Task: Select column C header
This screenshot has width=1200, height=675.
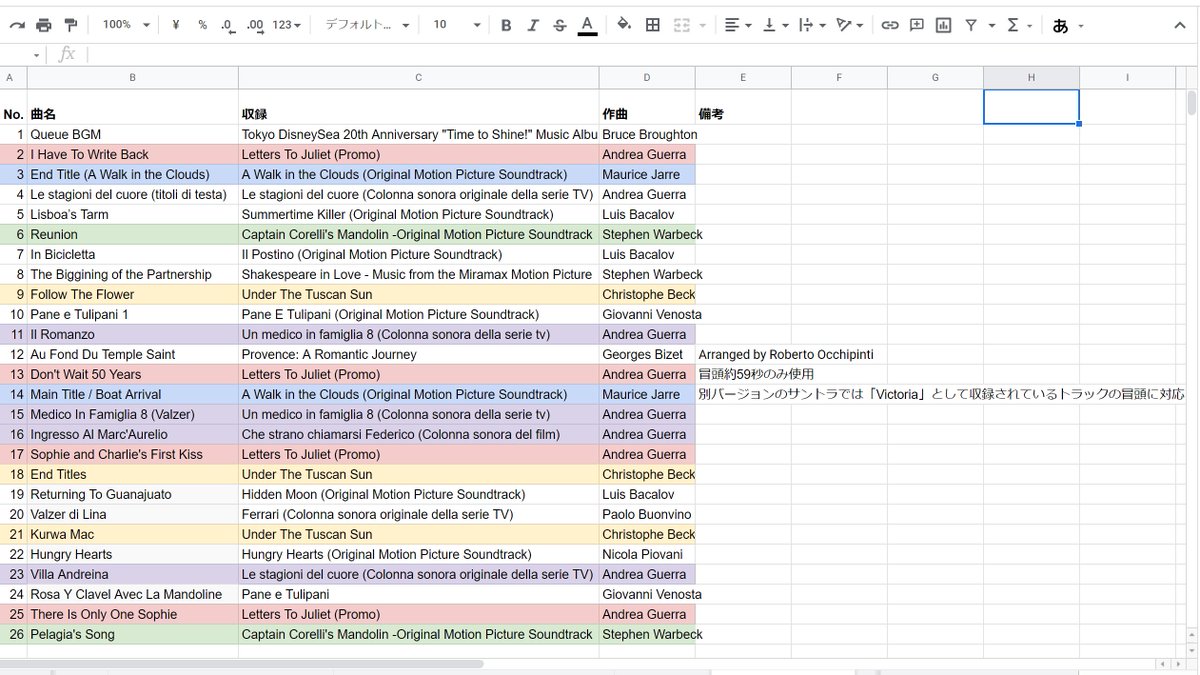Action: [x=419, y=78]
